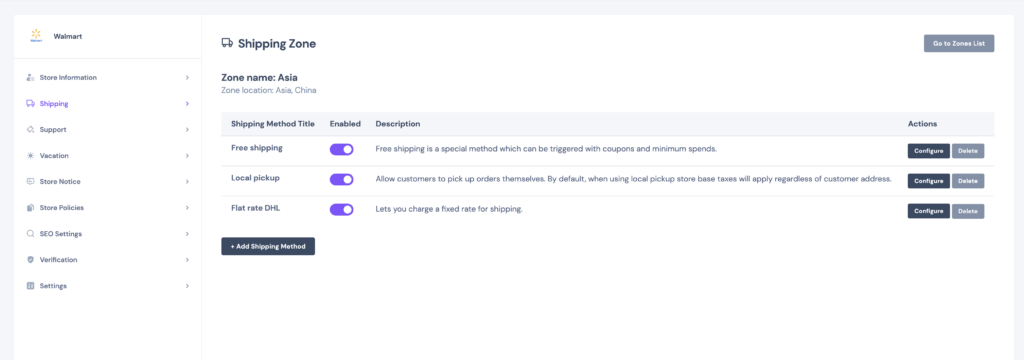Image resolution: width=1024 pixels, height=360 pixels.
Task: Turn off the Flat rate DHL toggle
Action: point(342,210)
